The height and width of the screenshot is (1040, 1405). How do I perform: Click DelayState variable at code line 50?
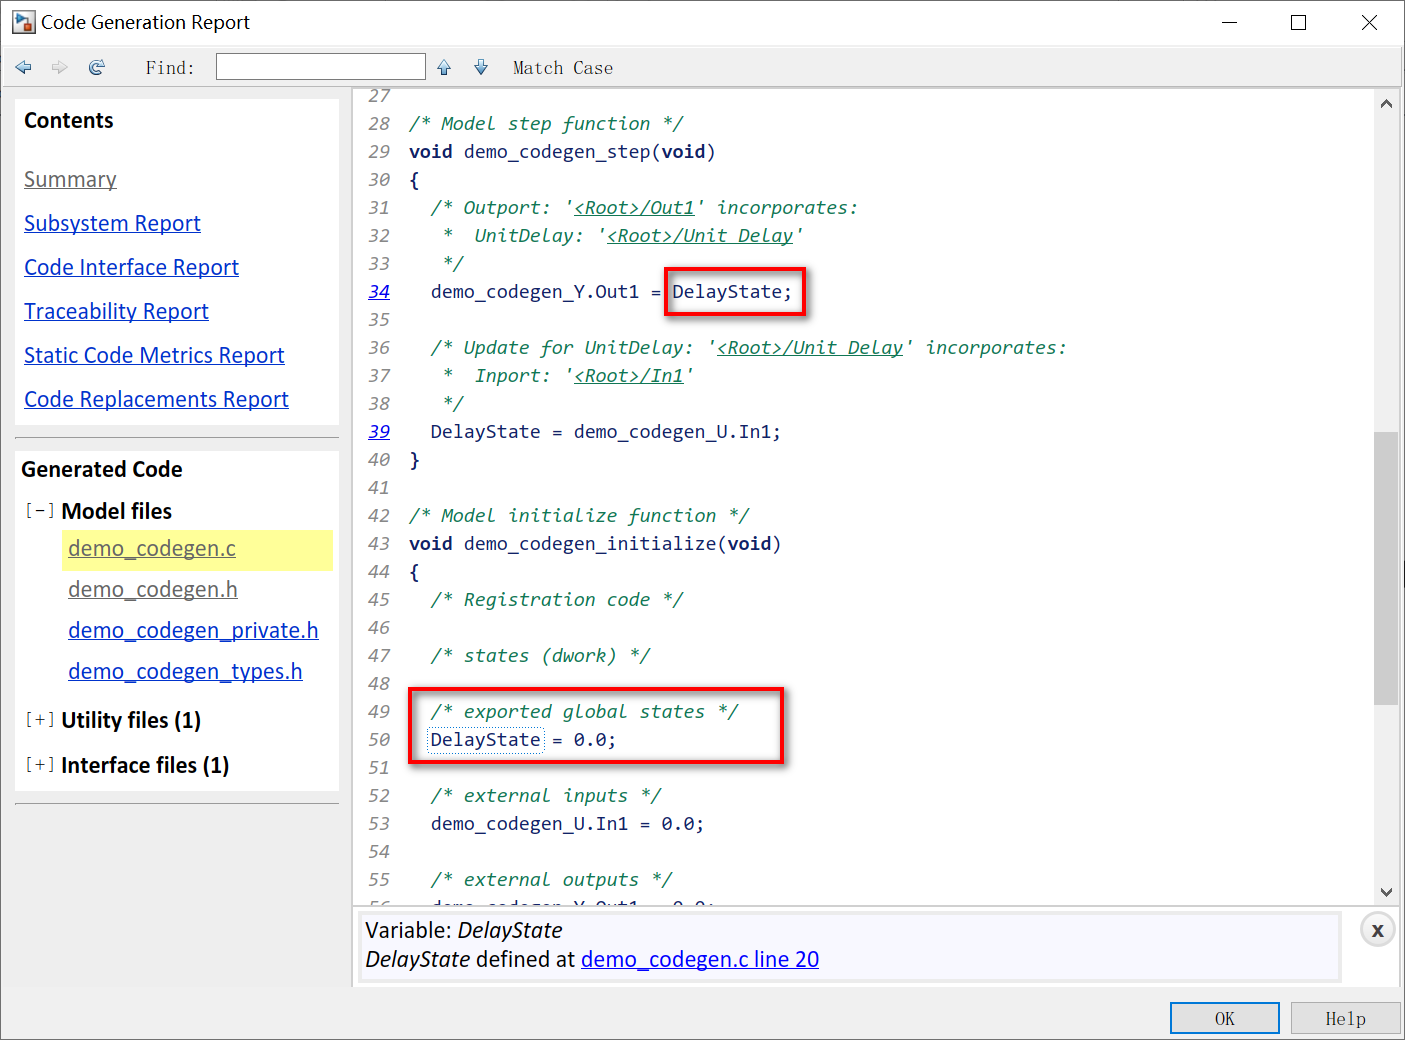coord(485,740)
